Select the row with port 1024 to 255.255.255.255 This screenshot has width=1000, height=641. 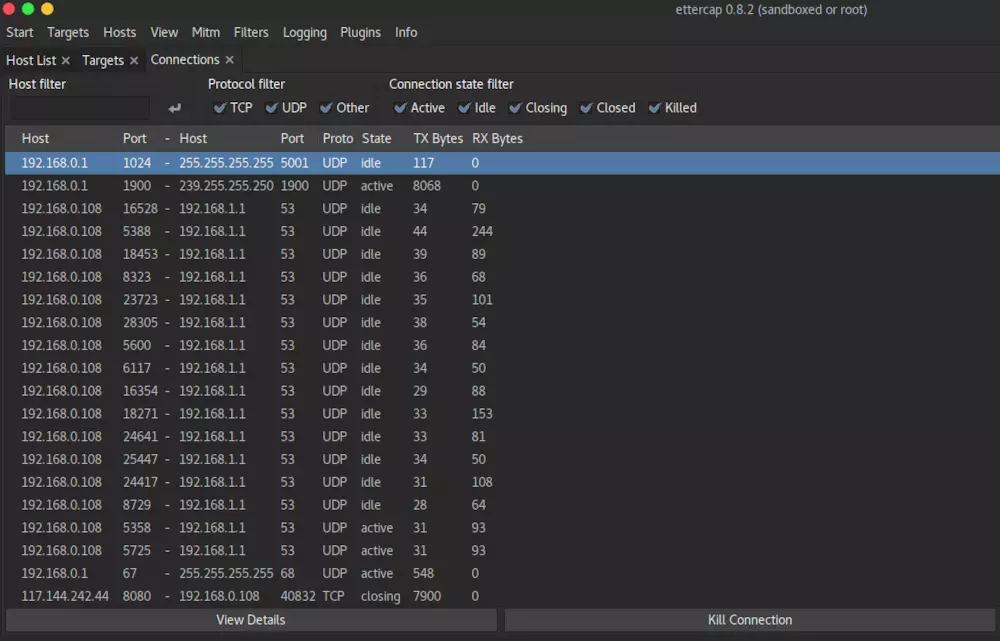point(503,163)
